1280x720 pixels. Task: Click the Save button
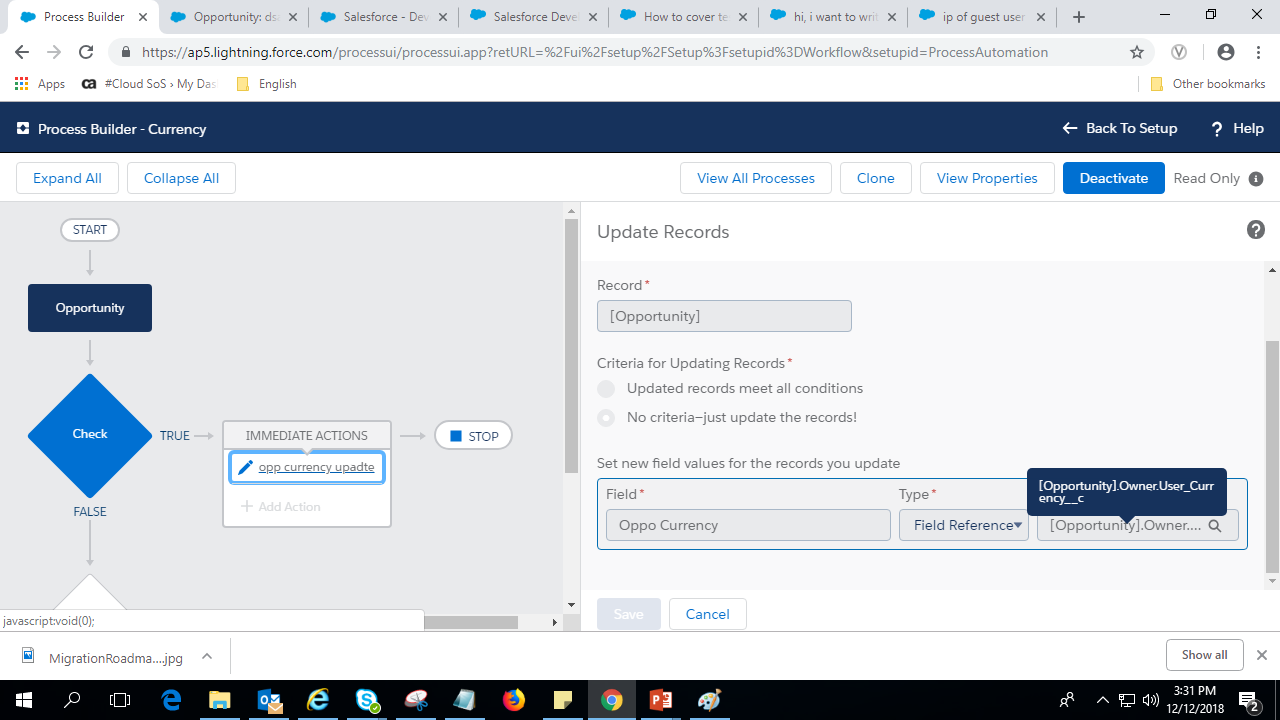pyautogui.click(x=628, y=614)
